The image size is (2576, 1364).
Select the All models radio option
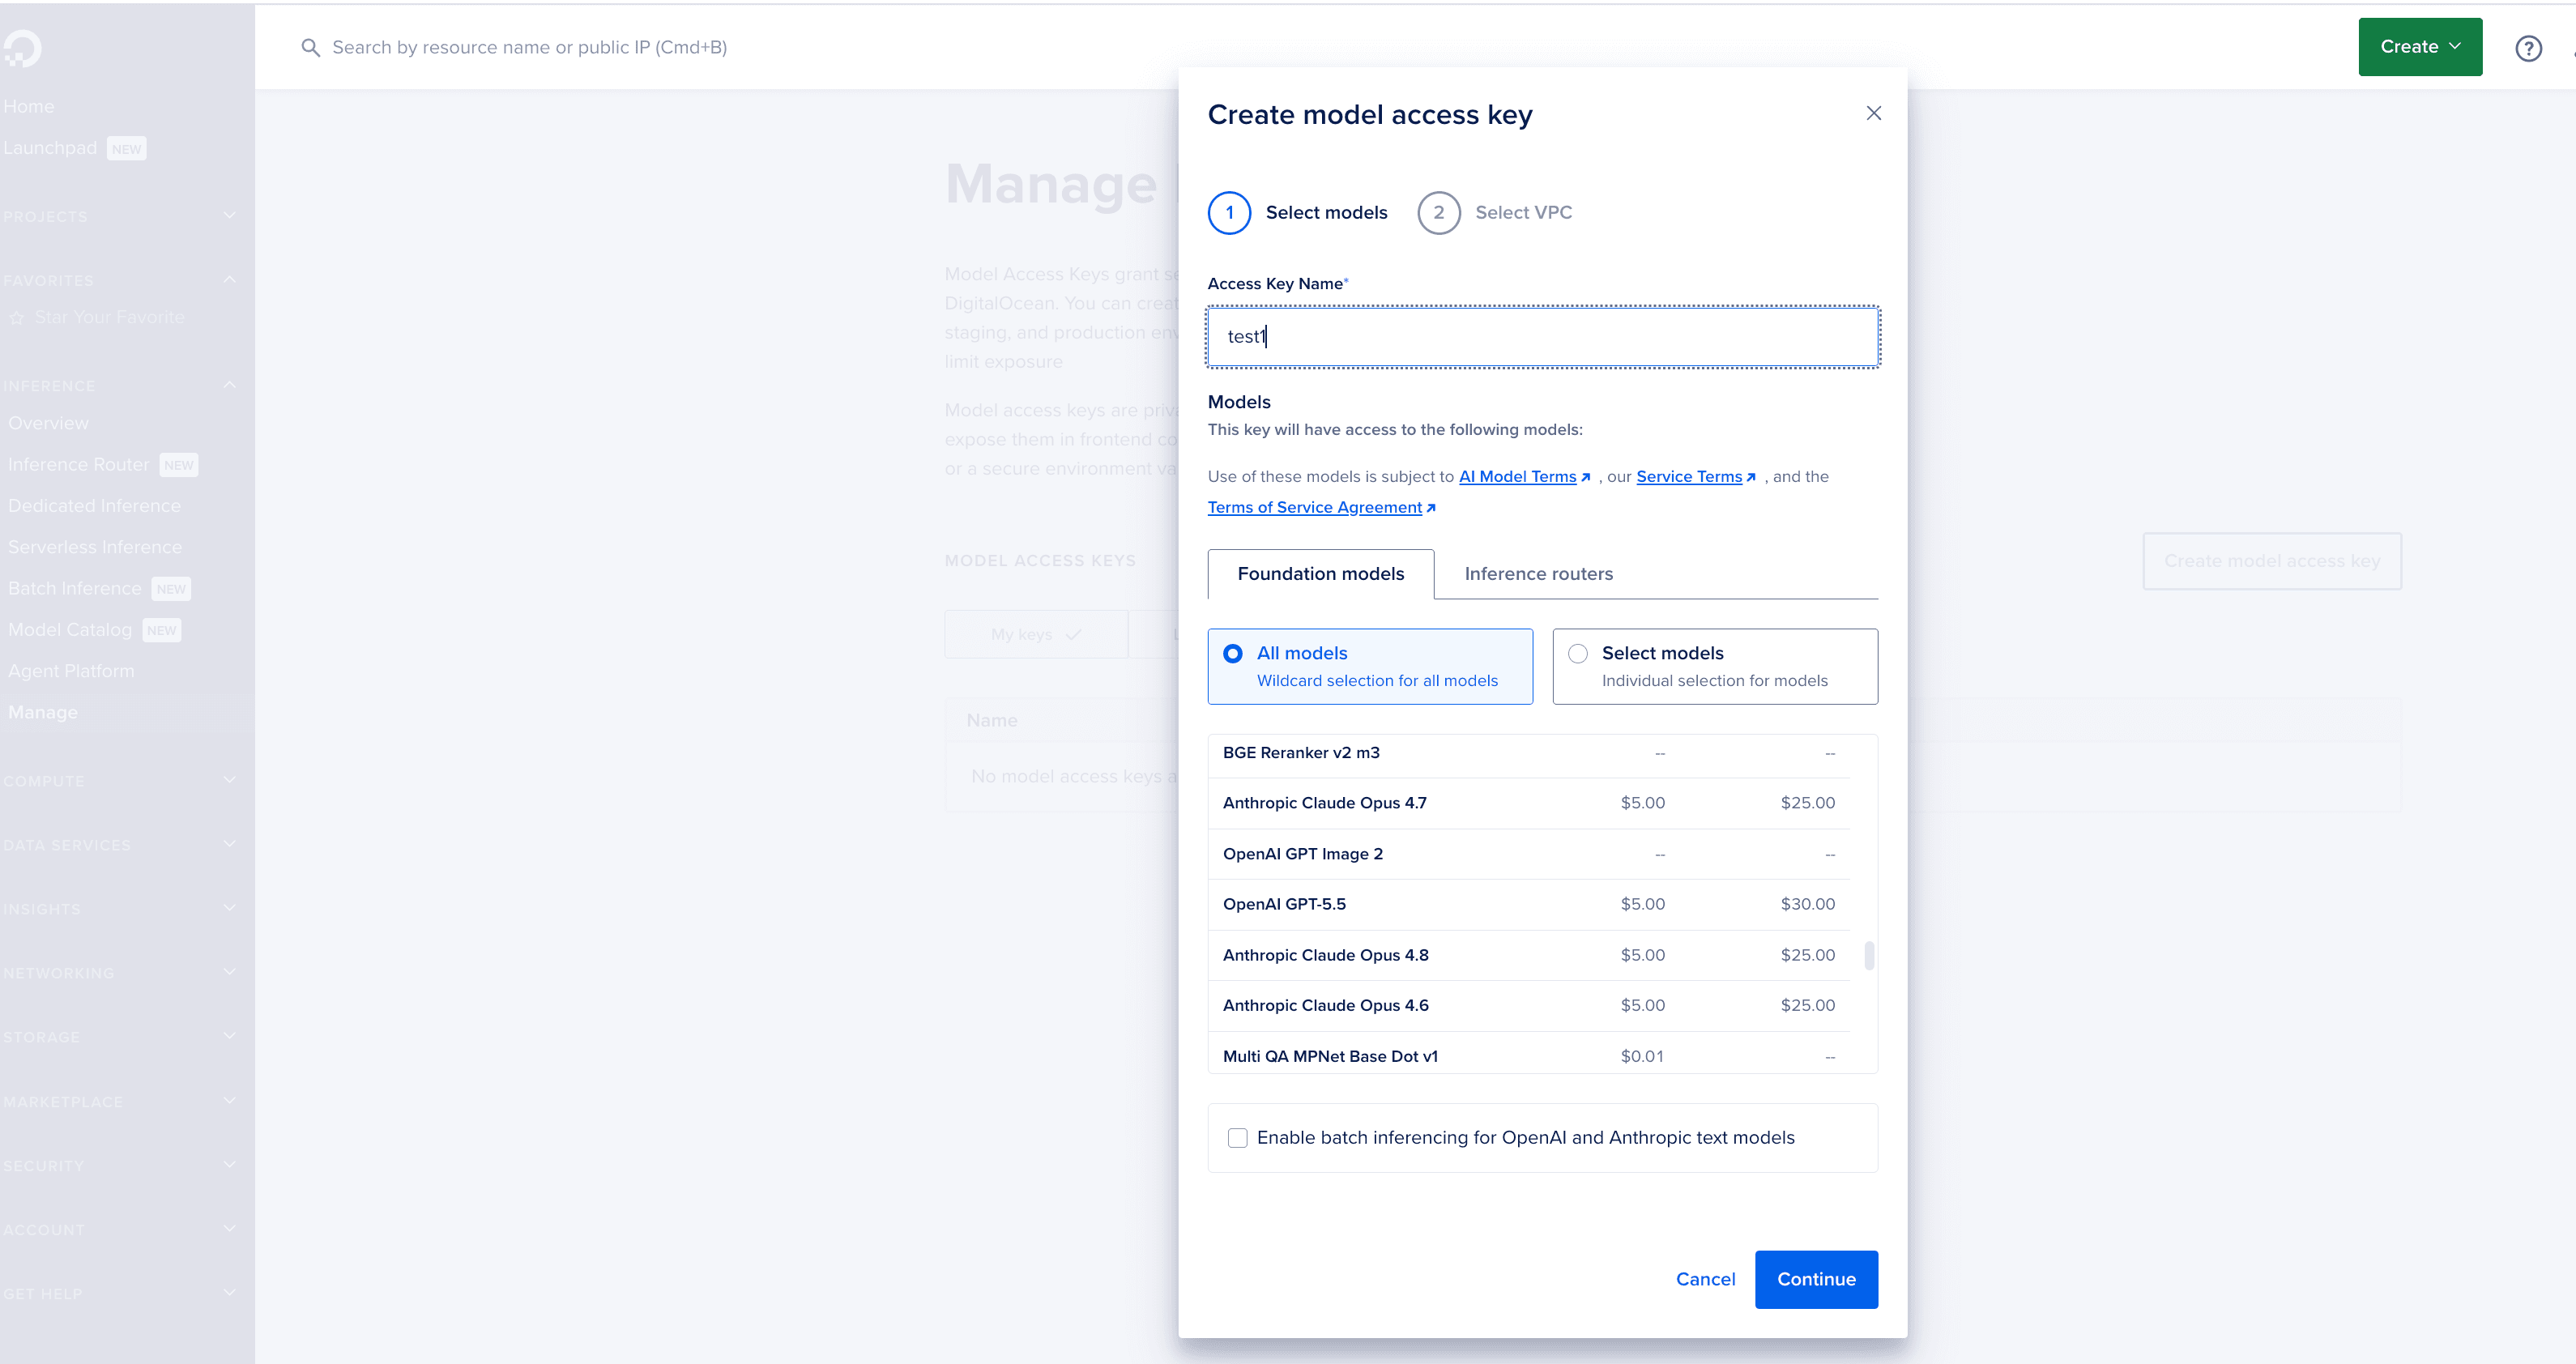pyautogui.click(x=1370, y=666)
